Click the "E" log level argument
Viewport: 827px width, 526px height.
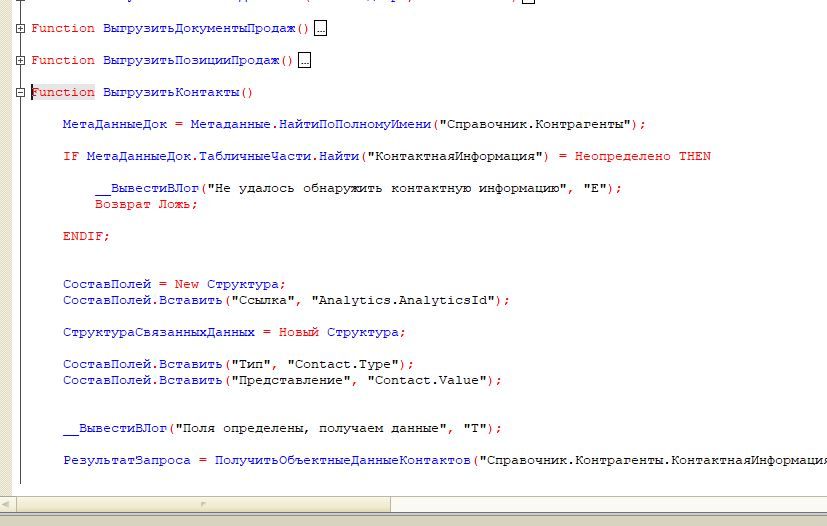point(595,188)
